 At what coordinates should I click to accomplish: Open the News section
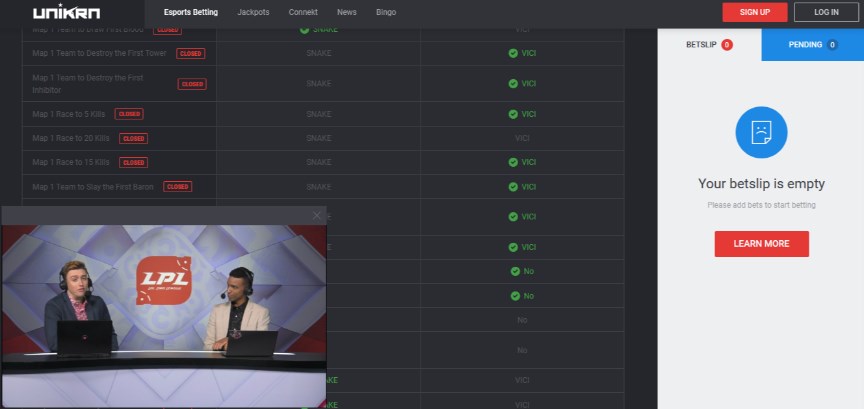coord(347,12)
